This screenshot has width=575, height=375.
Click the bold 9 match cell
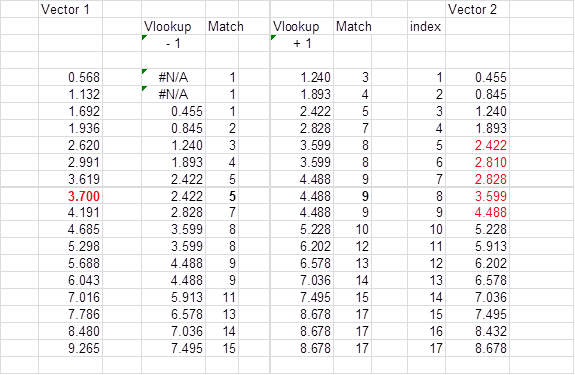352,196
